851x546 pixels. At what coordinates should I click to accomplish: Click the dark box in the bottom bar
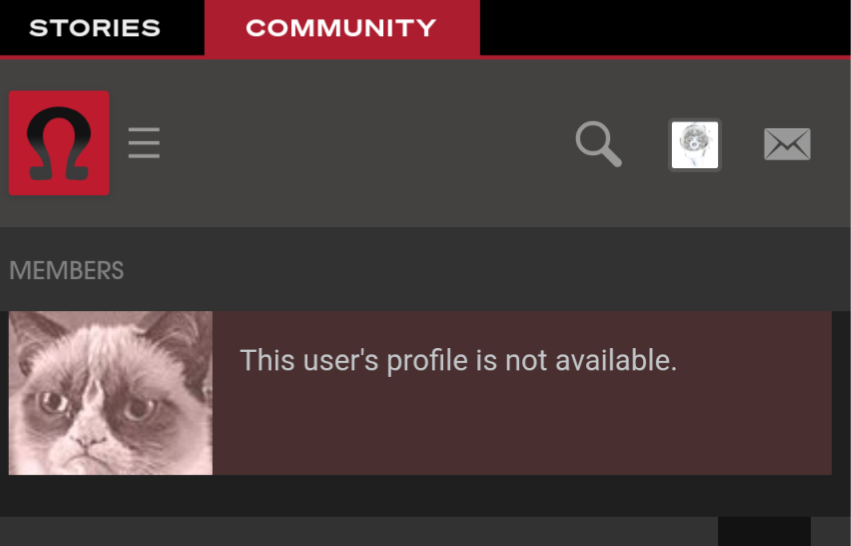coord(764,531)
